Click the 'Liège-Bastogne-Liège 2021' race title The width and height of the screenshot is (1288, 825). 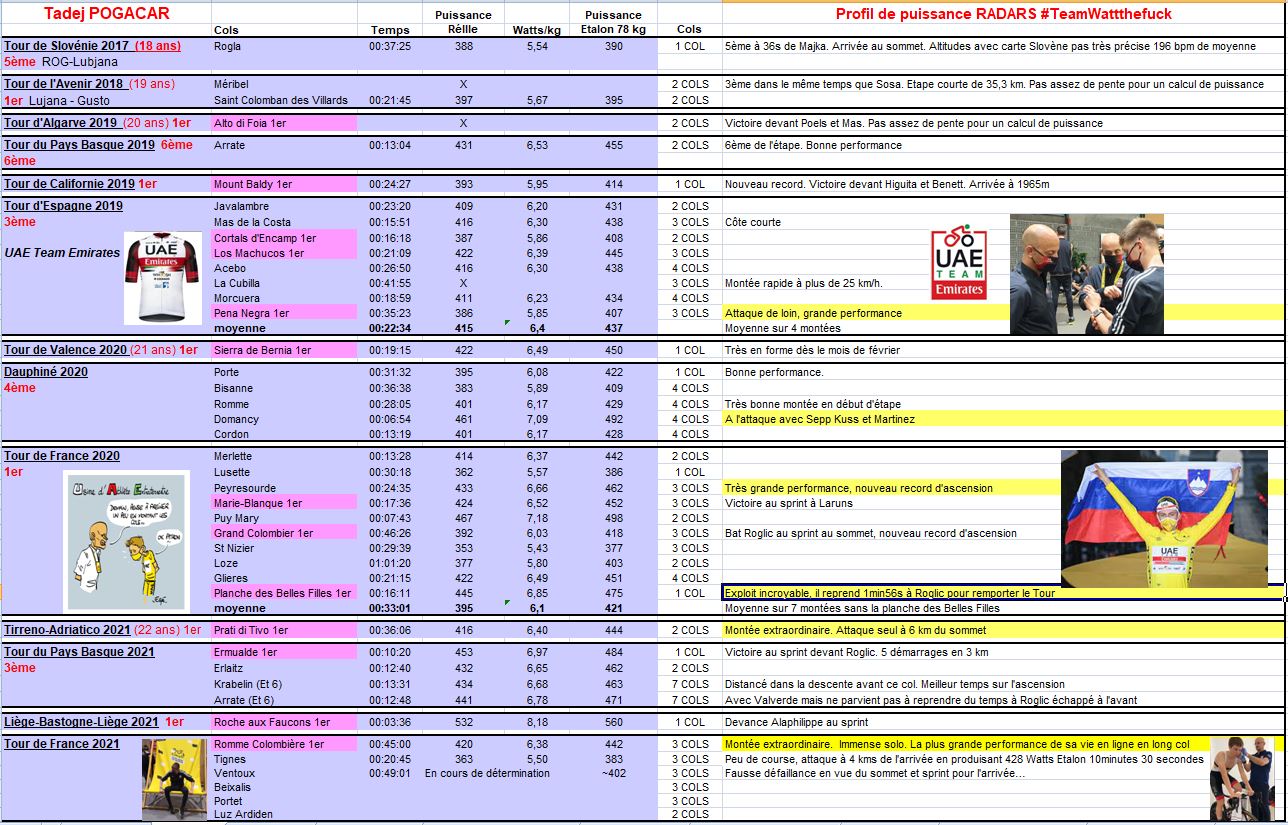(x=81, y=722)
